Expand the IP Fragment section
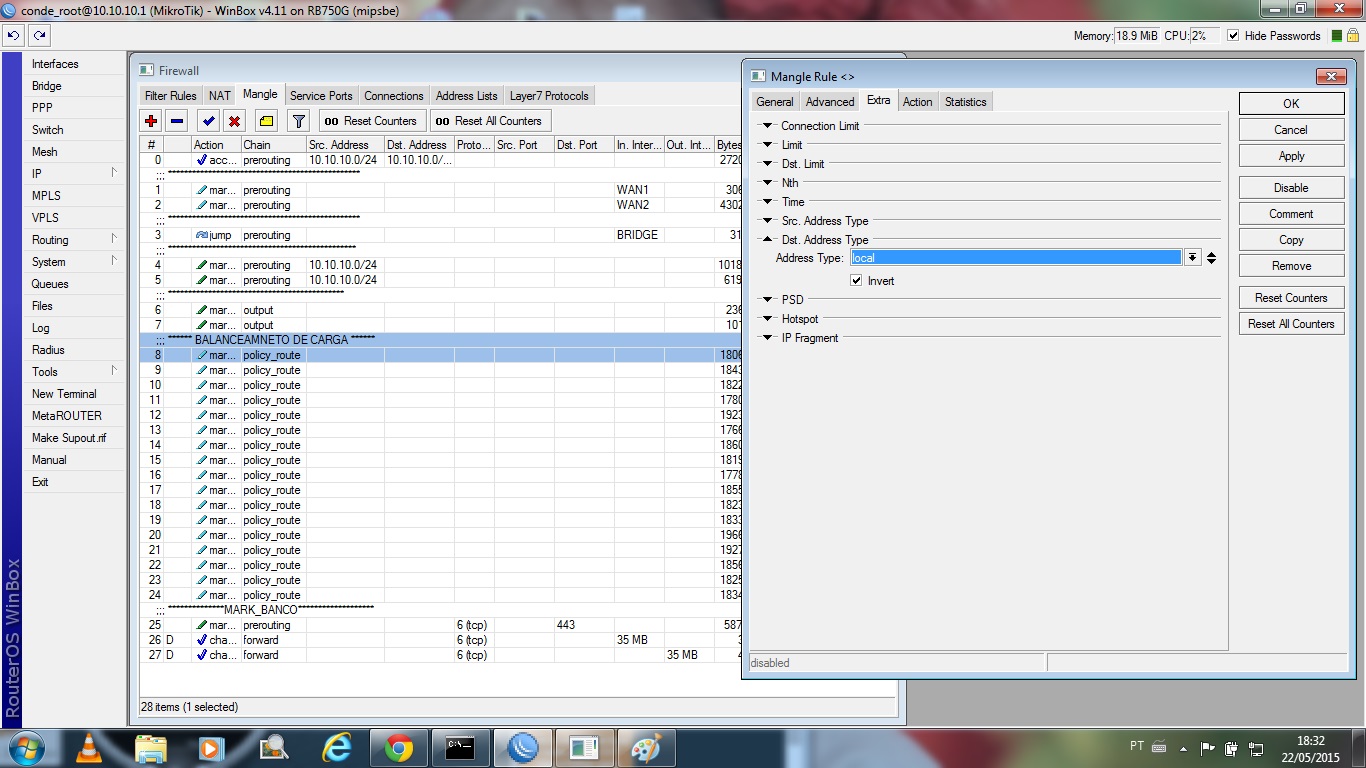The height and width of the screenshot is (768, 1366). pyautogui.click(x=768, y=338)
